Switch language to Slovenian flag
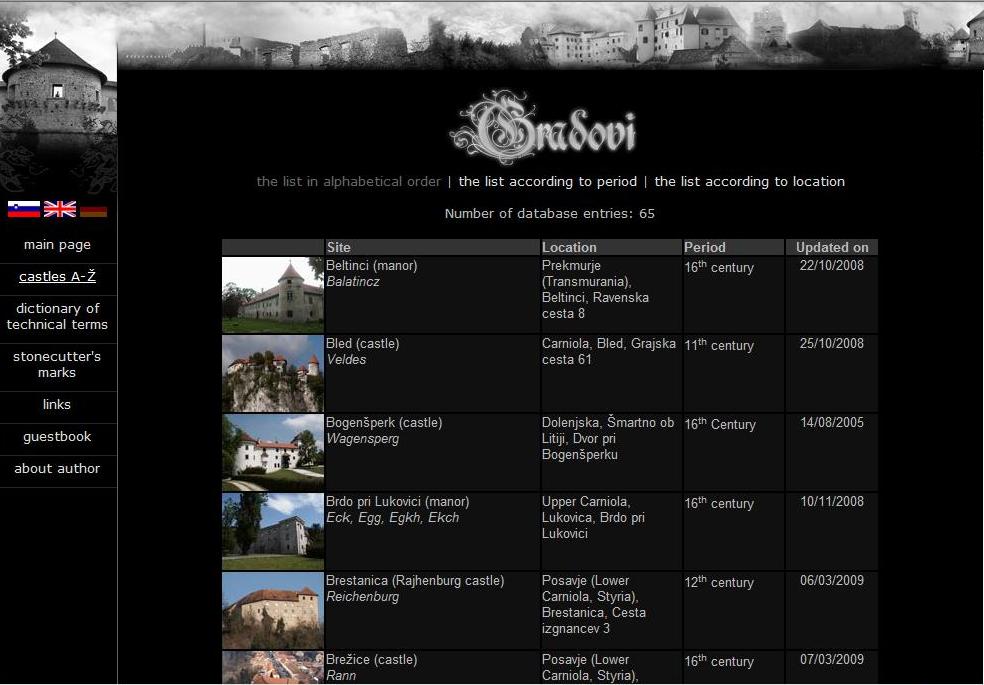This screenshot has height=685, width=984. coord(24,209)
